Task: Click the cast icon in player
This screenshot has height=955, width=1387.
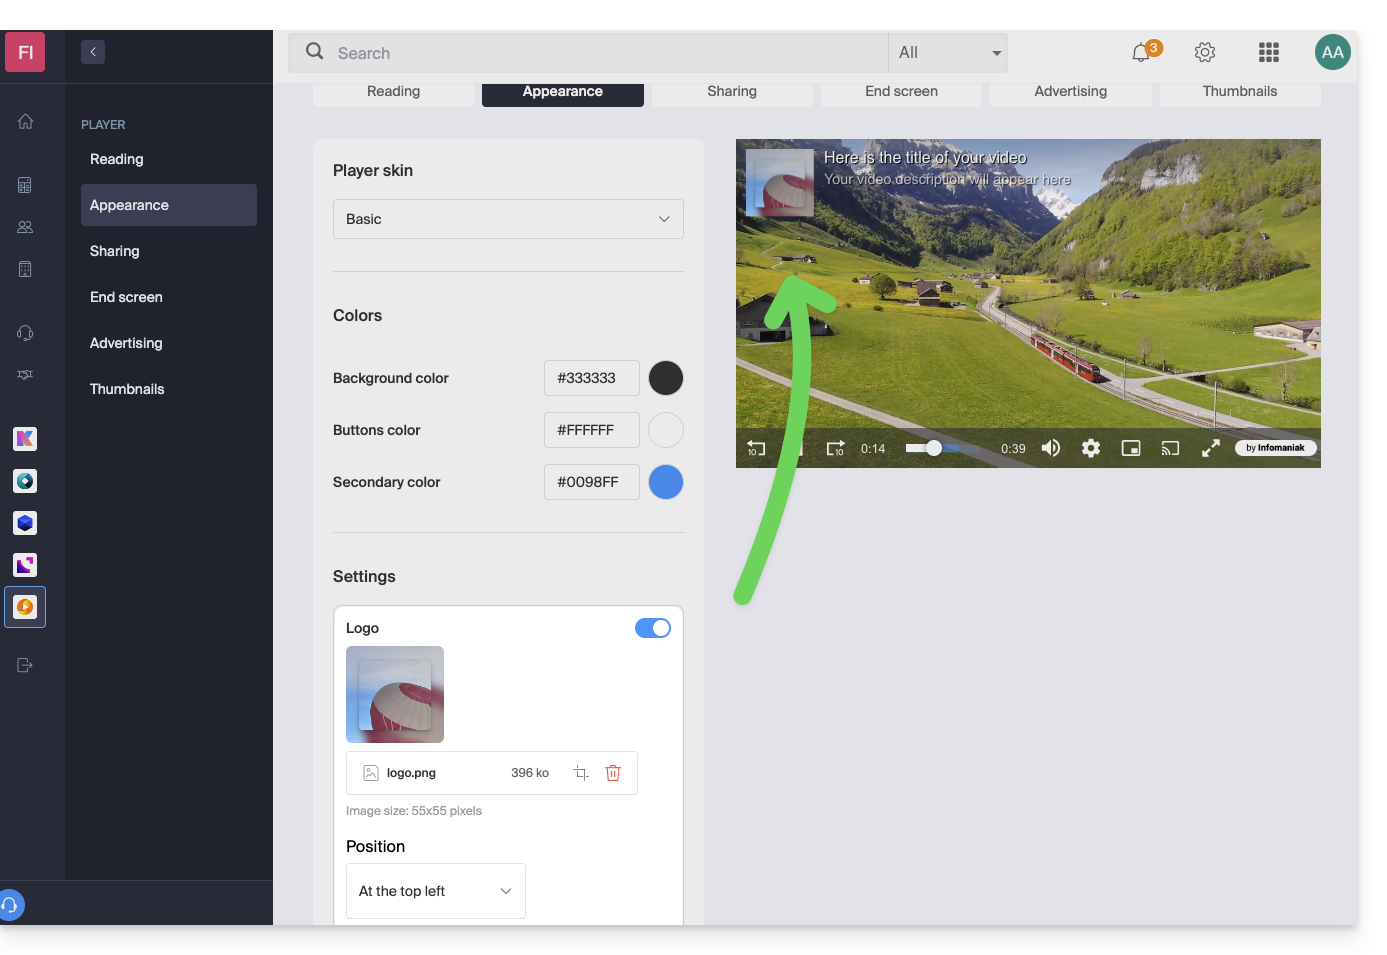Action: [x=1170, y=448]
